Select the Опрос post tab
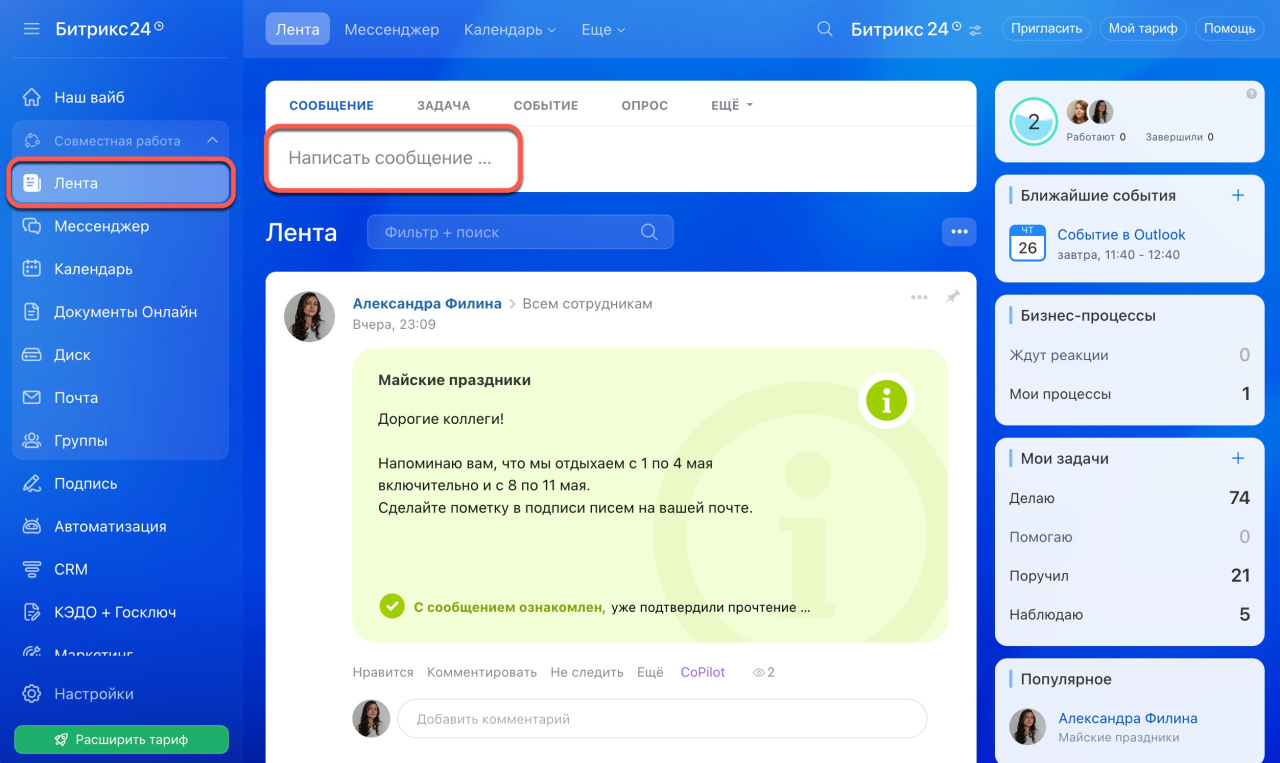 pyautogui.click(x=644, y=105)
